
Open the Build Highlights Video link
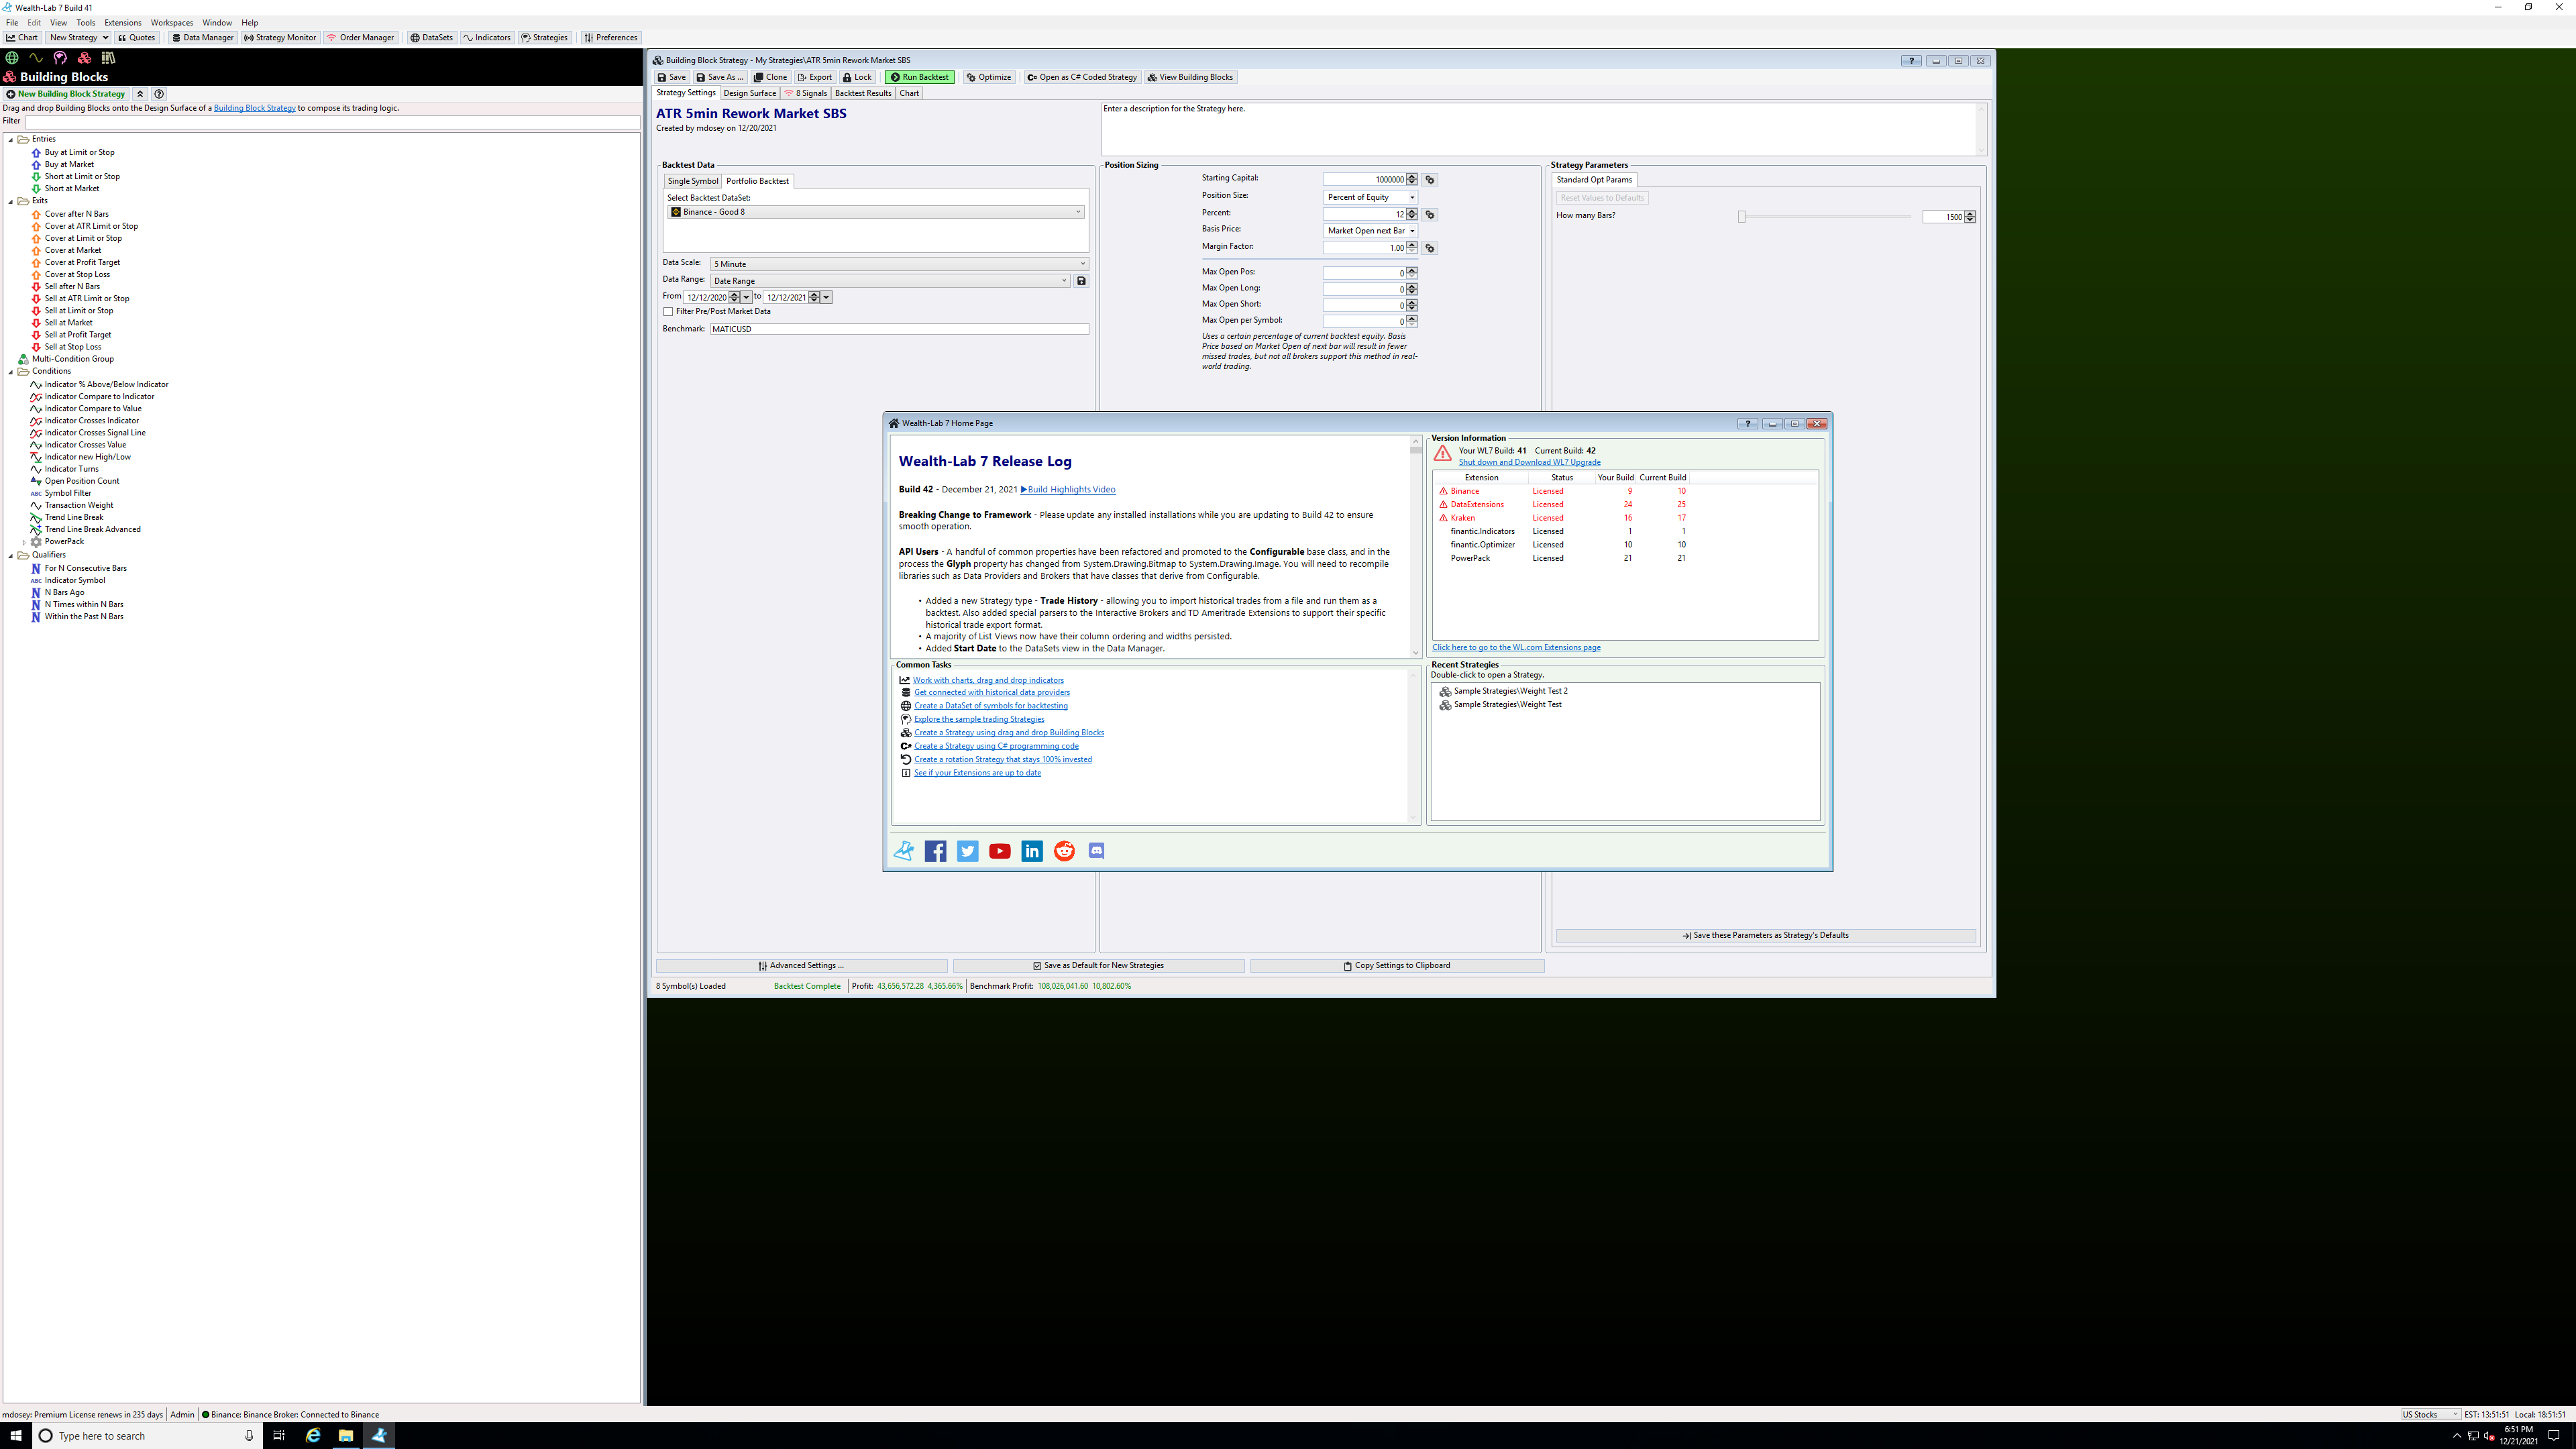point(1068,489)
